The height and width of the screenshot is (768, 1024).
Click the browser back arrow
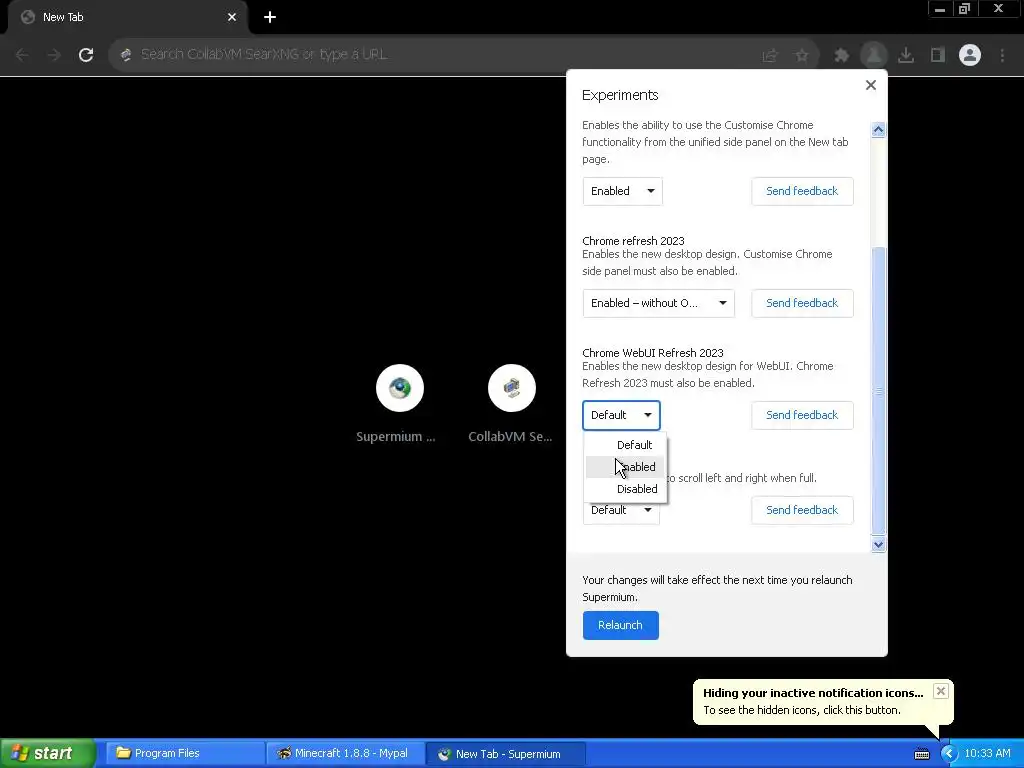click(22, 55)
